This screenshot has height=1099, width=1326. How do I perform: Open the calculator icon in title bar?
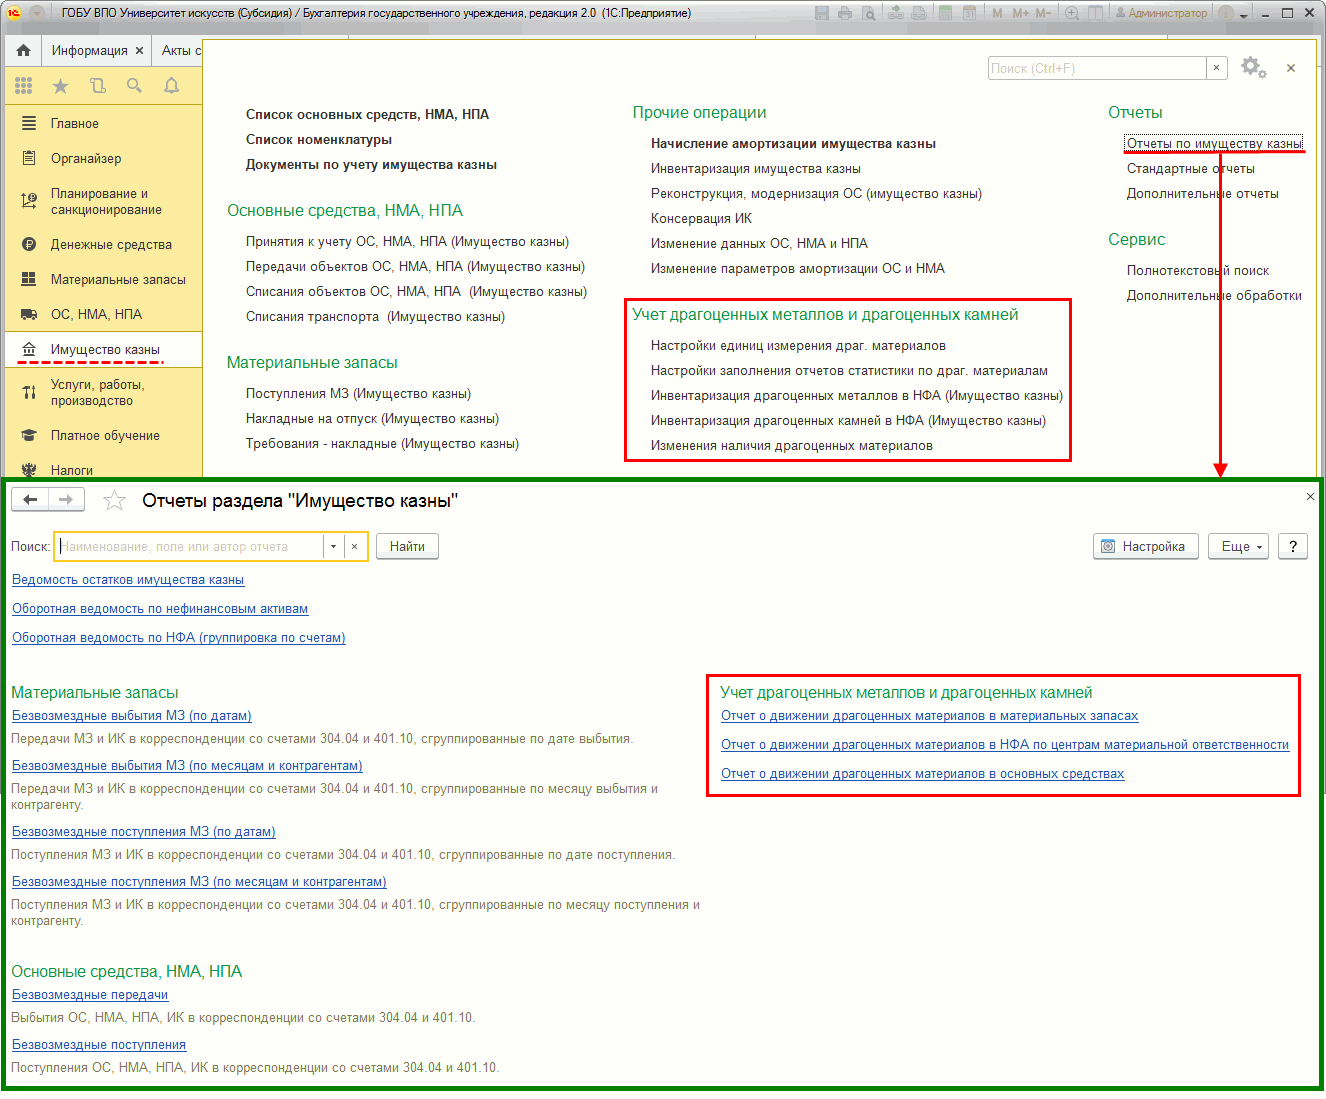pos(945,13)
